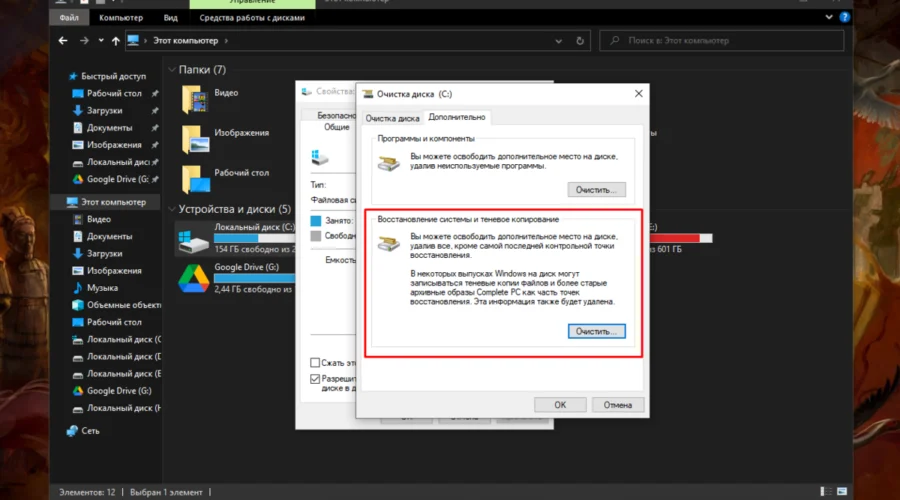Uncheck the Разрешить индексирование checkbox
The image size is (900, 500).
(315, 380)
